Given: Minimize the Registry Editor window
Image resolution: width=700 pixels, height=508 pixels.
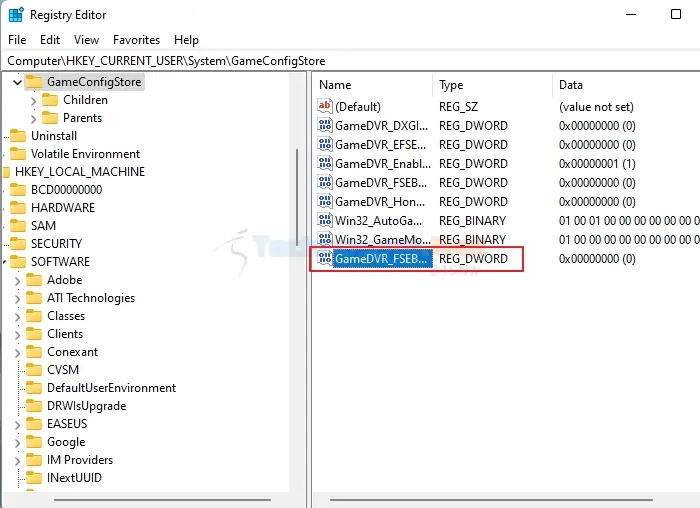Looking at the screenshot, I should click(x=631, y=14).
